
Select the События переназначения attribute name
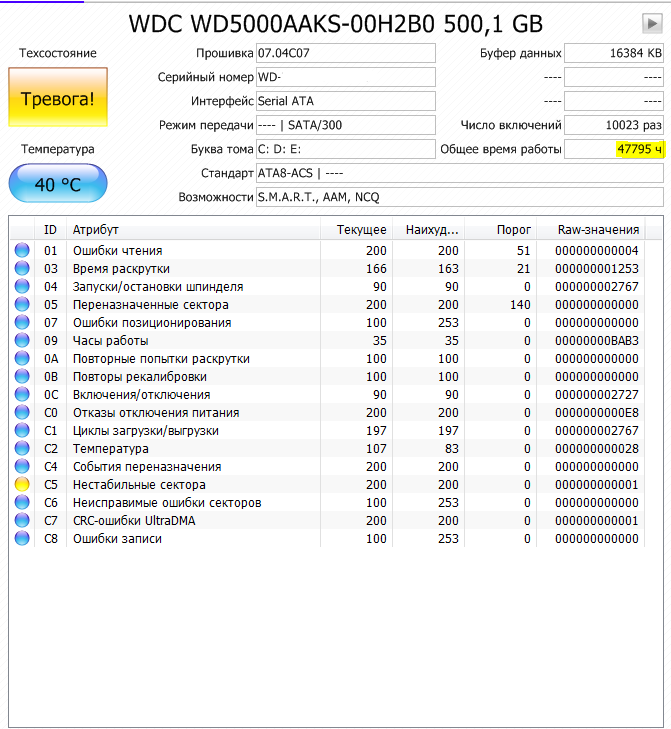147,467
